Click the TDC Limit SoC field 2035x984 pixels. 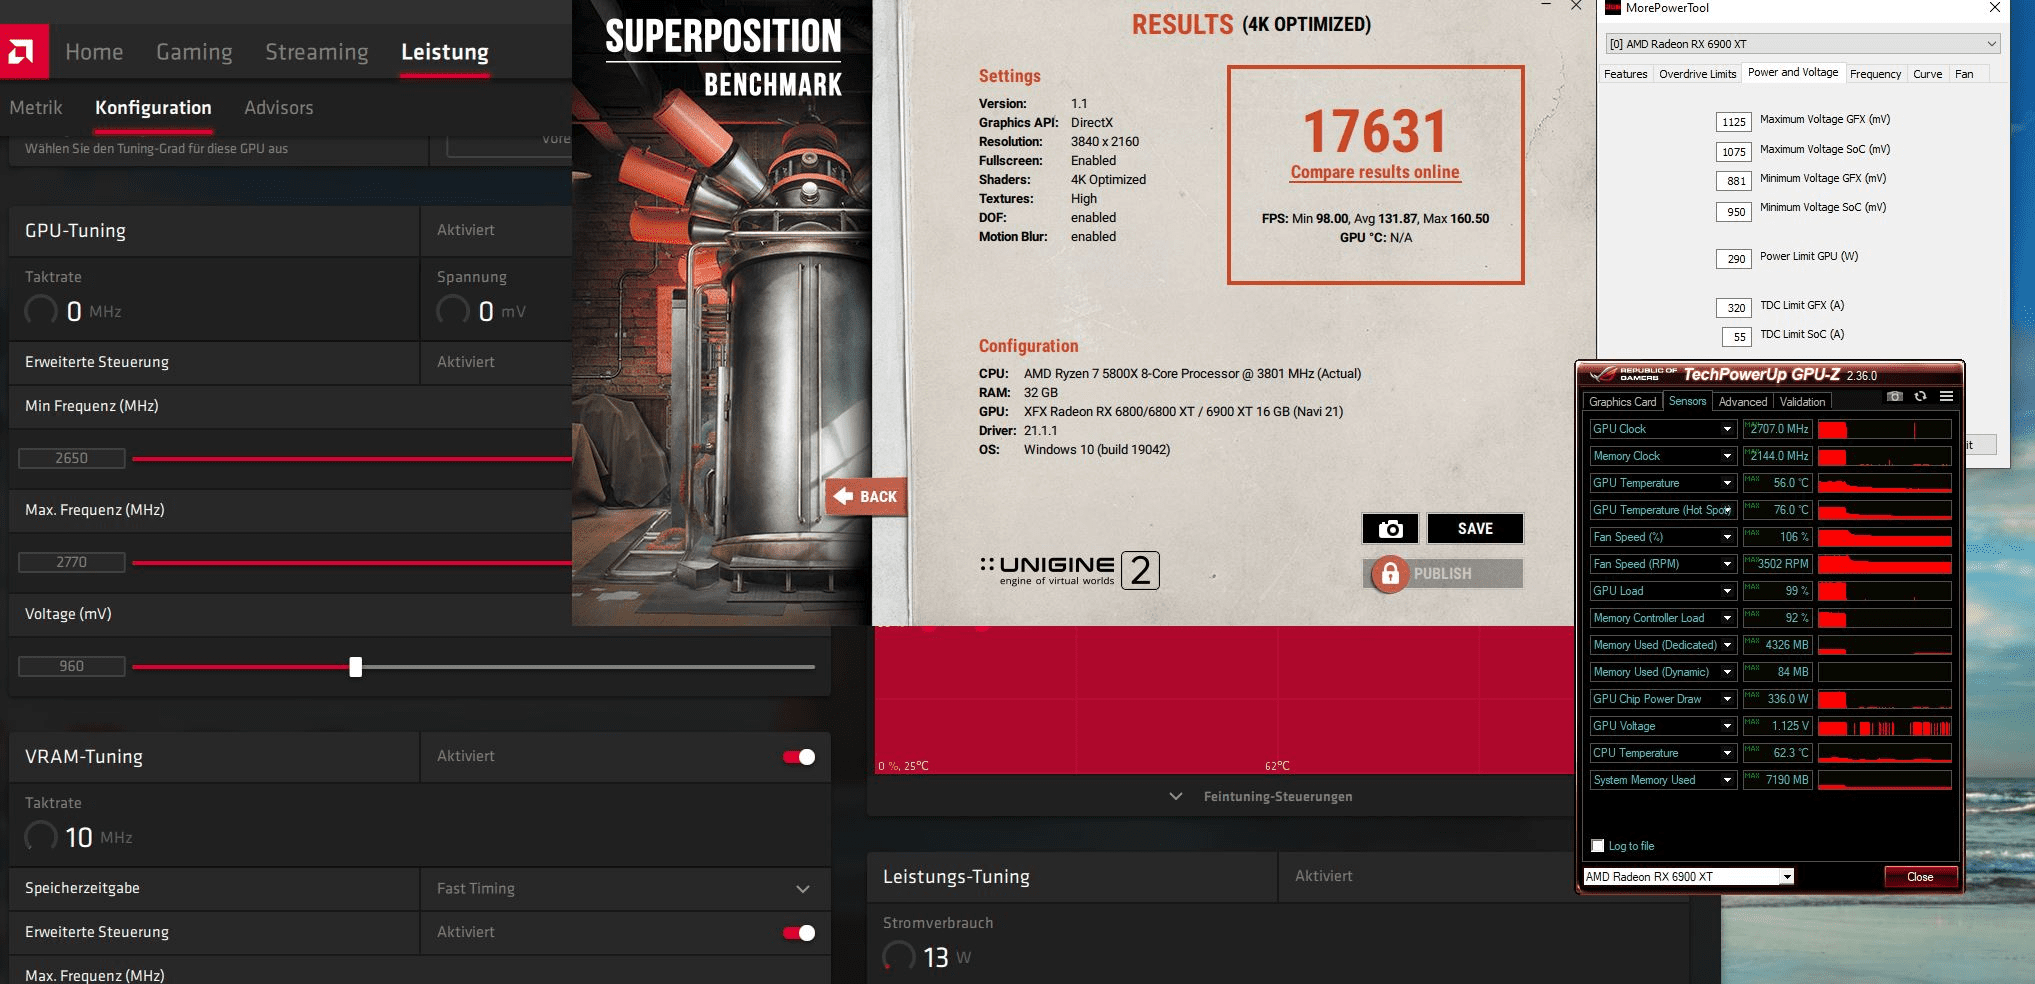pyautogui.click(x=1736, y=337)
